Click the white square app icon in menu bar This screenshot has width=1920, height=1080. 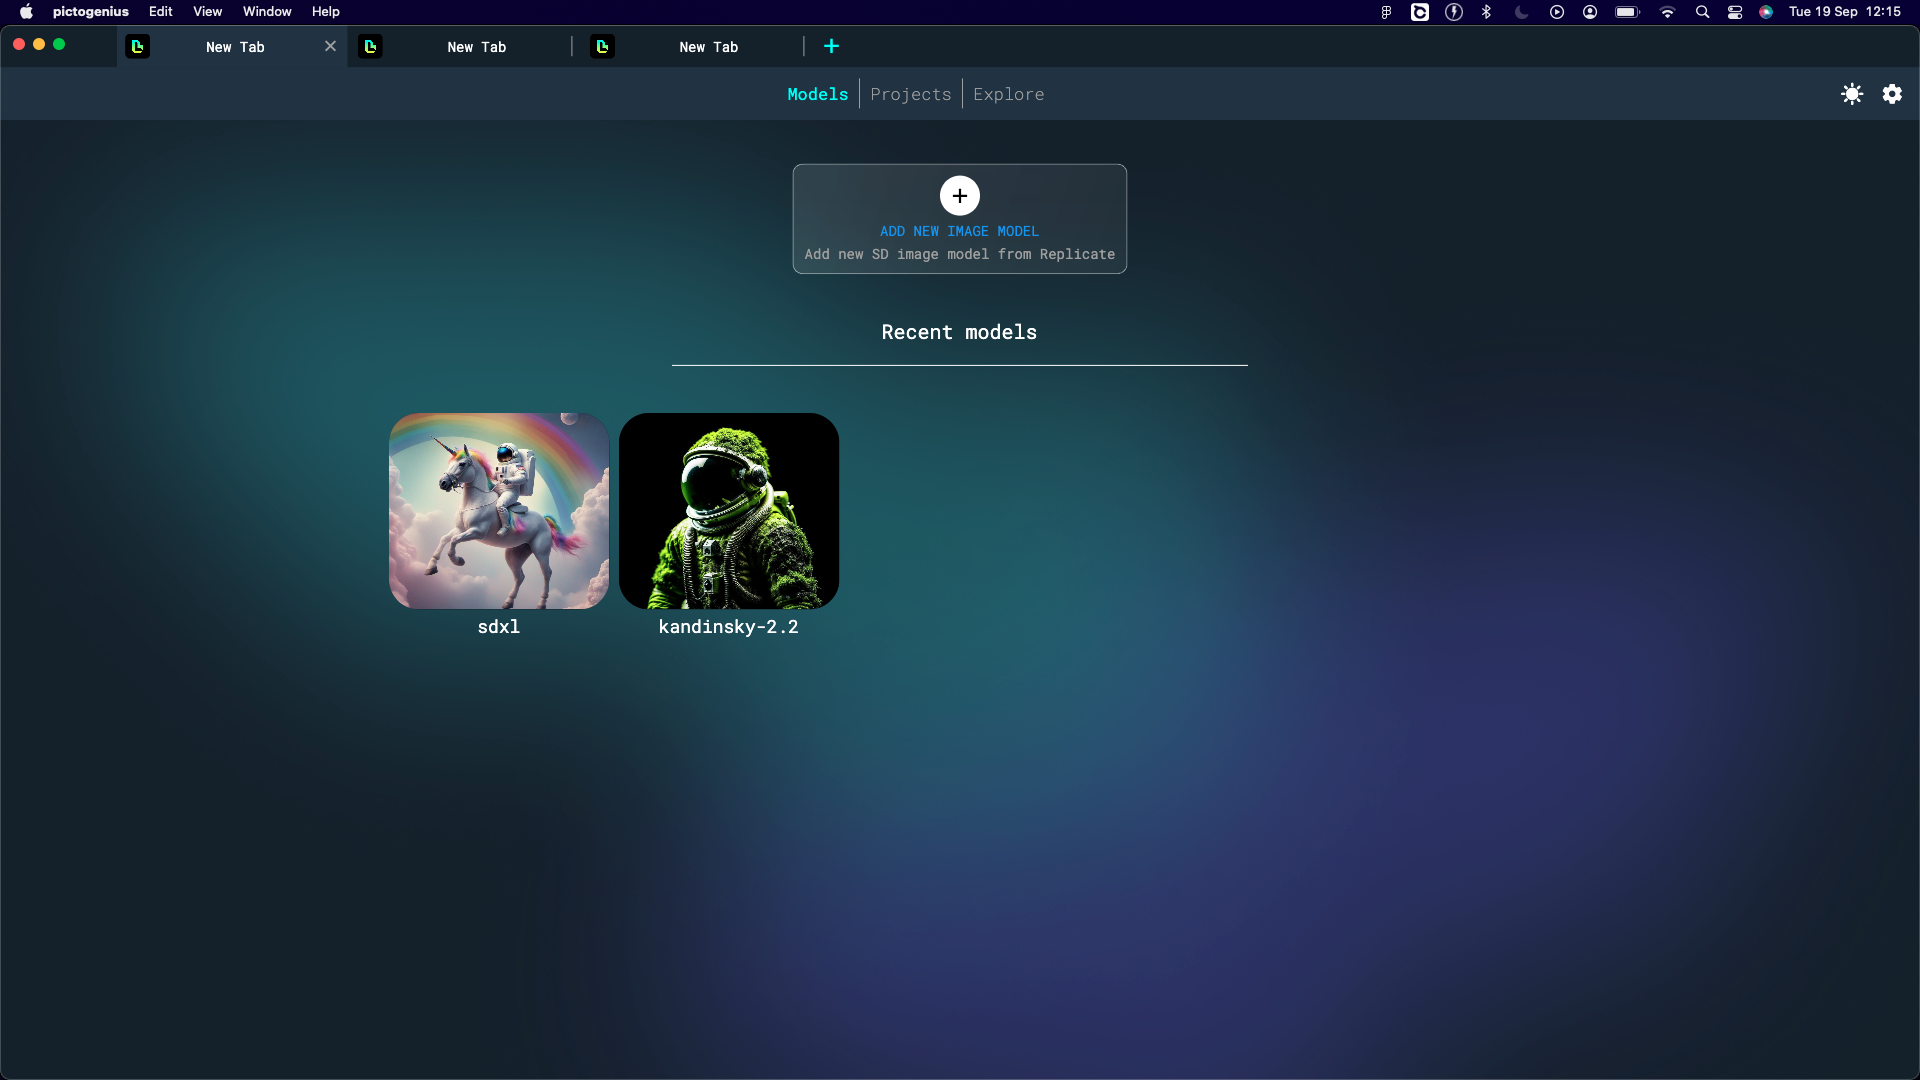point(1420,12)
